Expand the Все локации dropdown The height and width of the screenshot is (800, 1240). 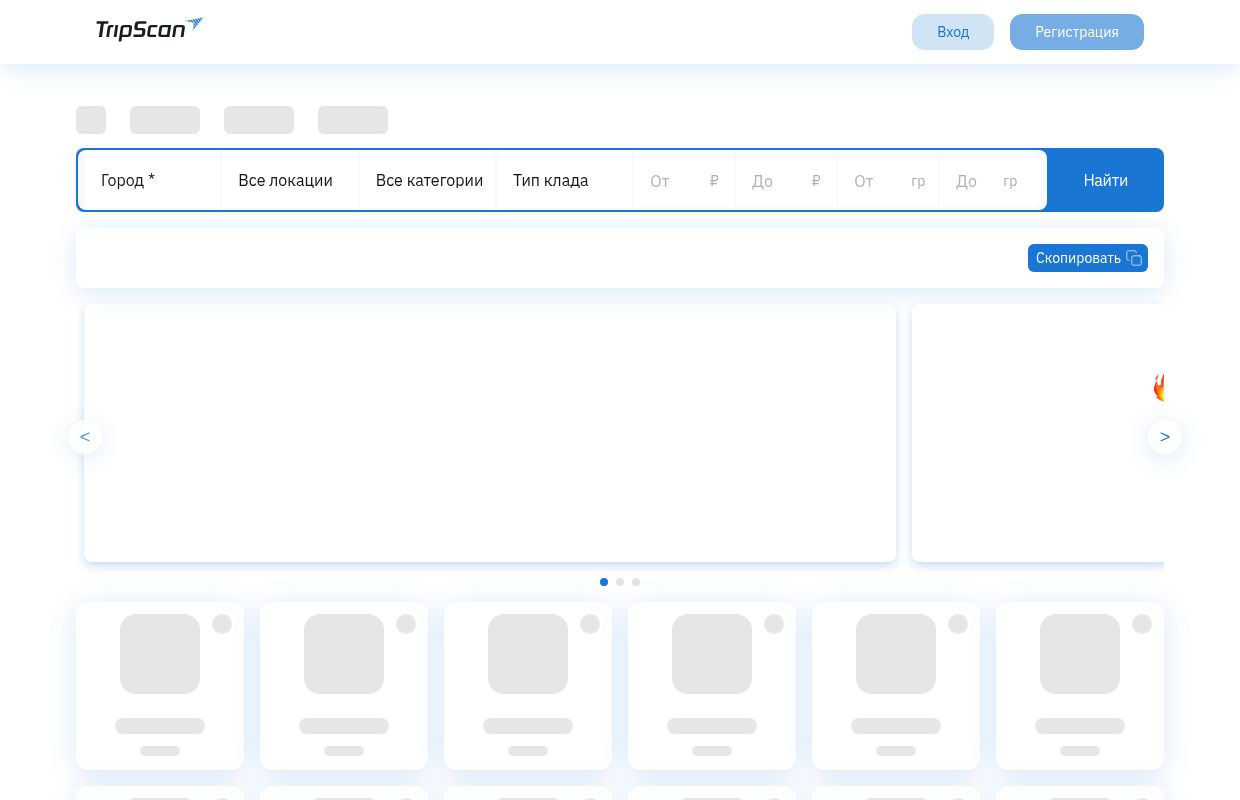pos(290,181)
